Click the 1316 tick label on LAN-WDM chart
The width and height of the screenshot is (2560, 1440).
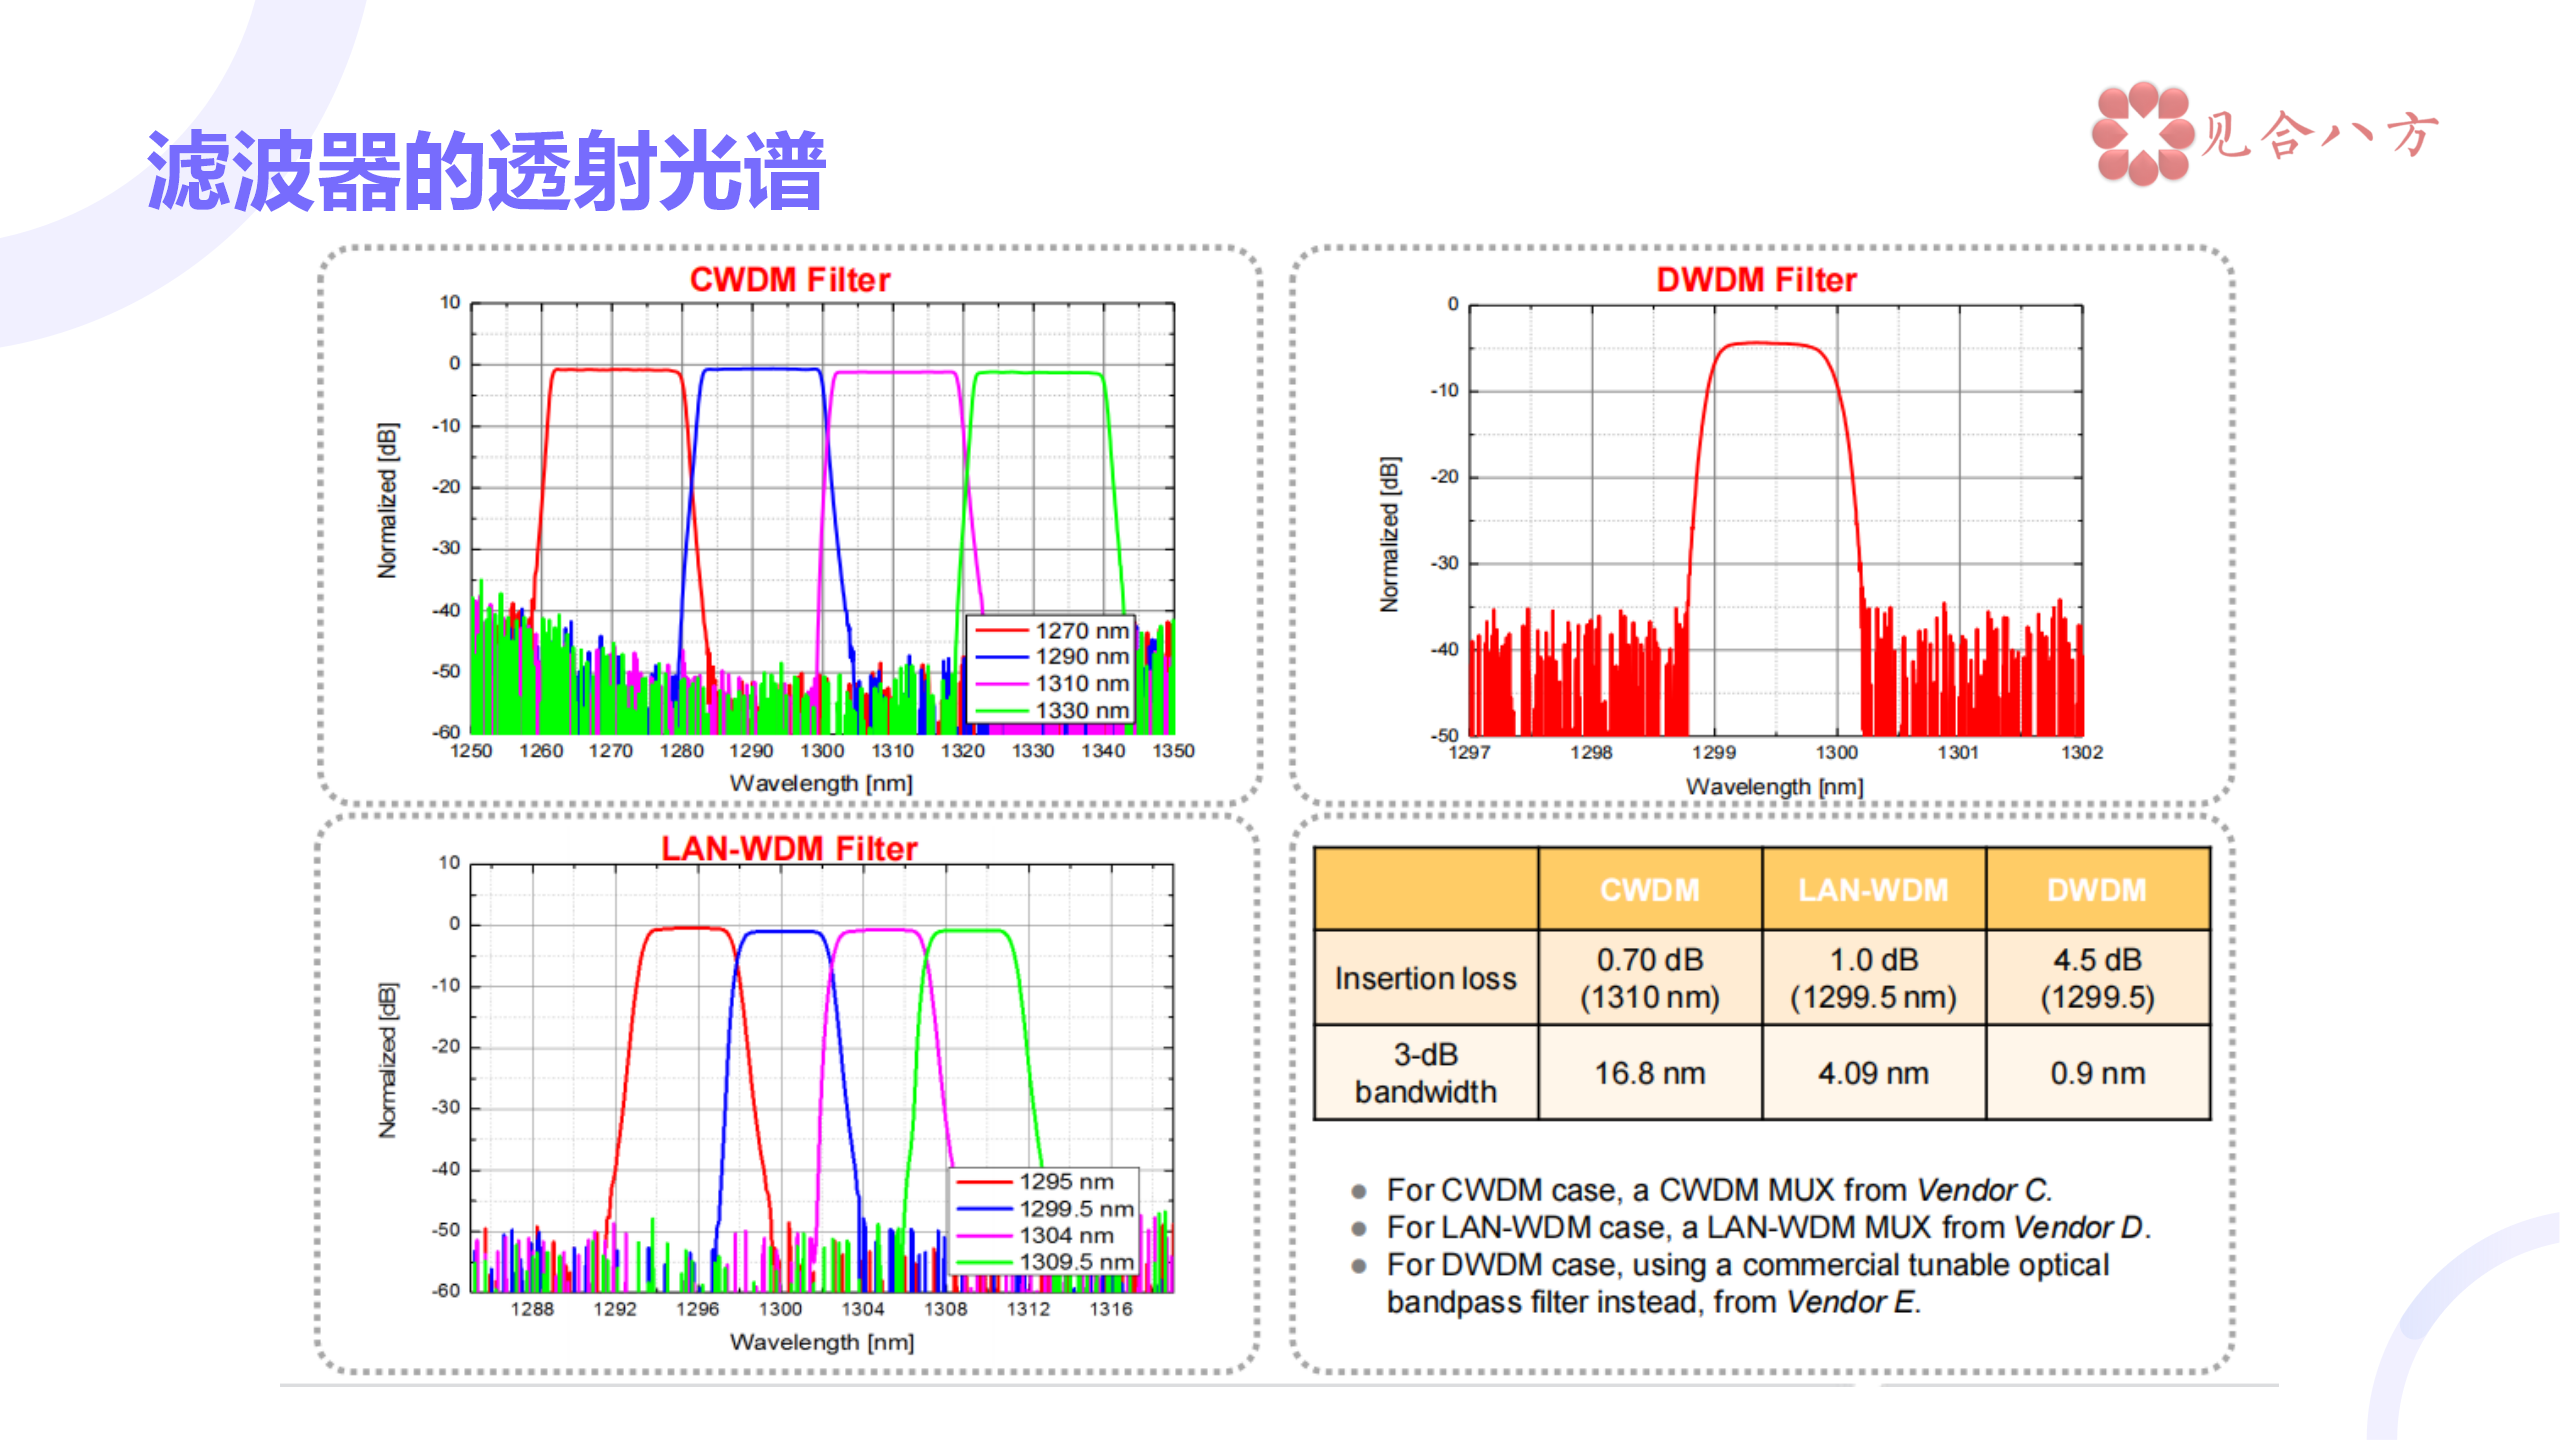(x=1111, y=1309)
